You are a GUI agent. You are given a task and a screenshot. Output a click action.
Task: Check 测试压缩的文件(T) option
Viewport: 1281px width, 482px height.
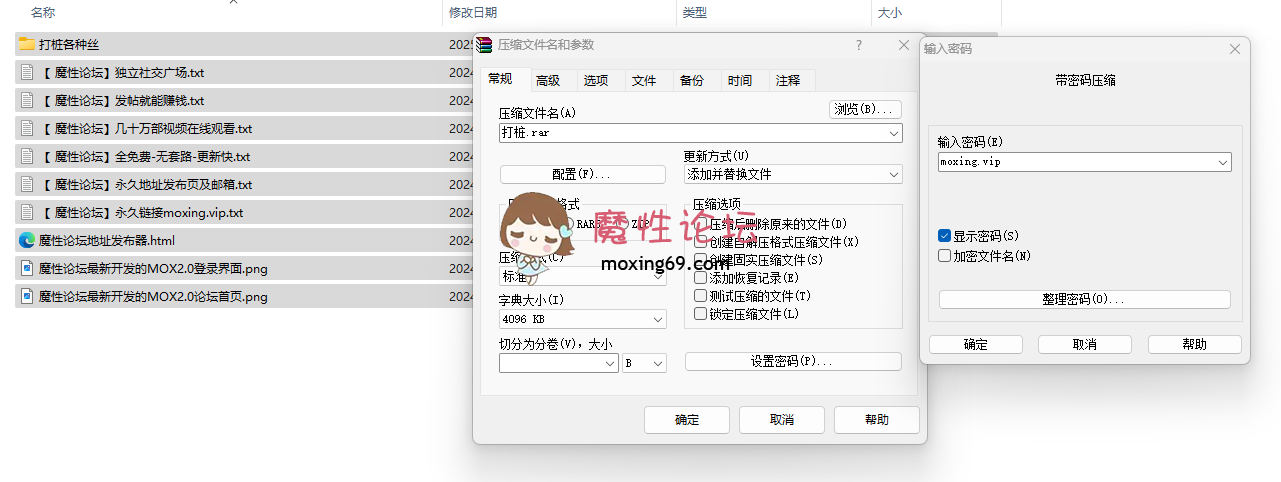click(700, 296)
